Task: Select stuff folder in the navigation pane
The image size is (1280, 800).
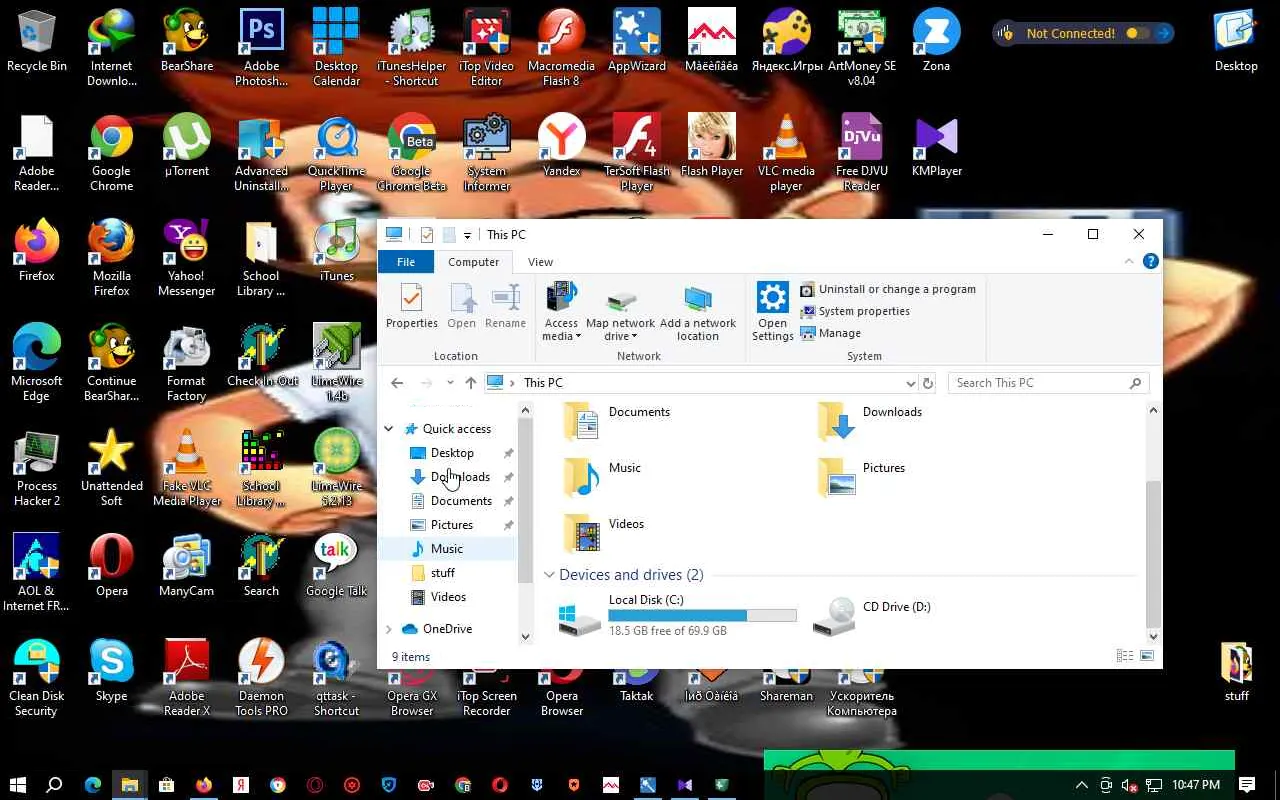Action: pyautogui.click(x=442, y=573)
